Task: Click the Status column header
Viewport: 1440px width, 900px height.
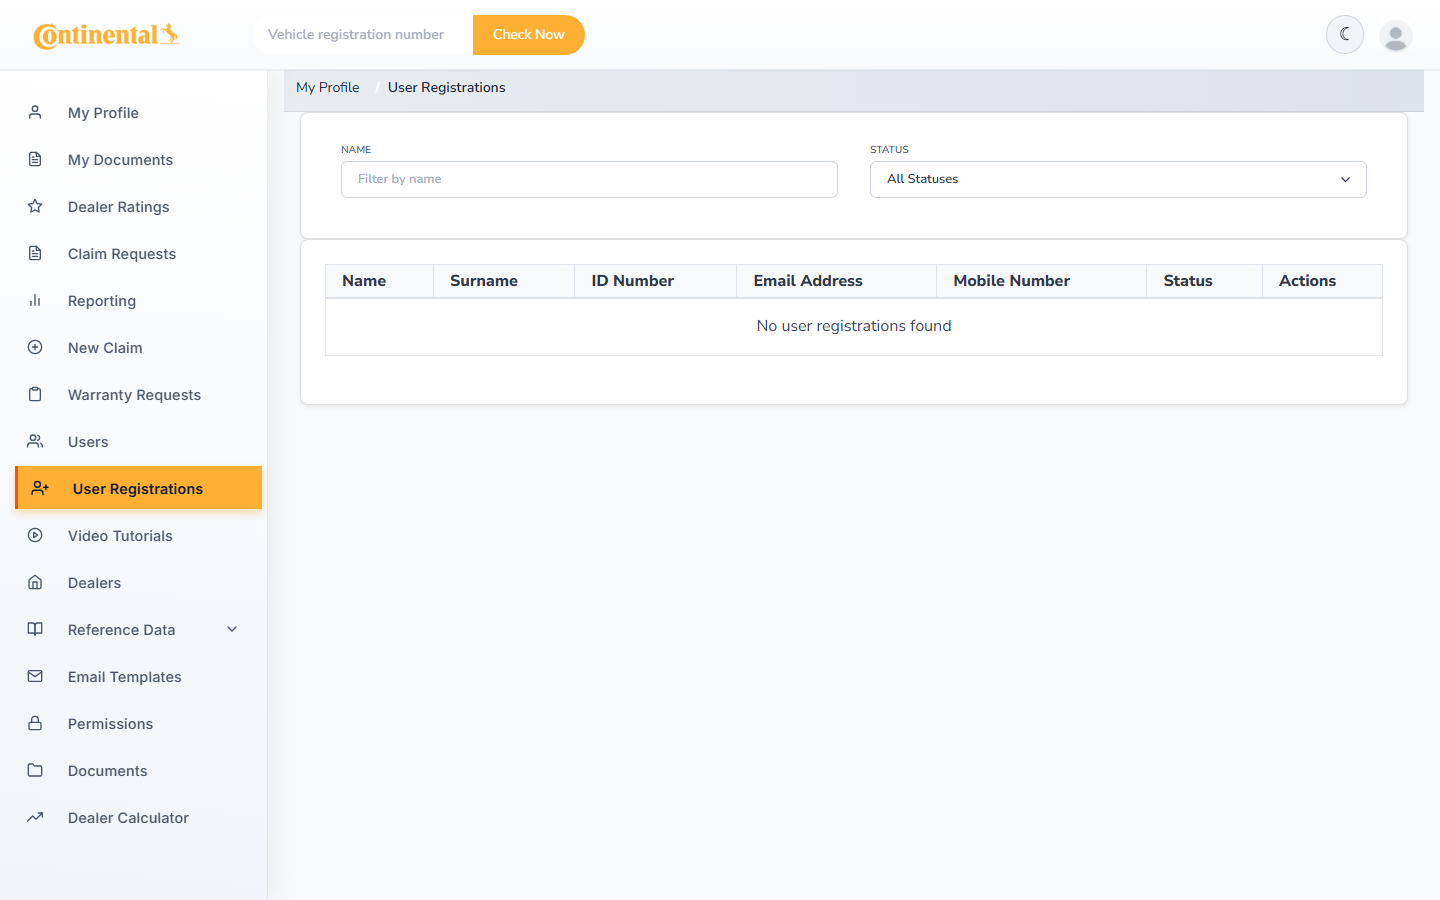Action: tap(1205, 281)
